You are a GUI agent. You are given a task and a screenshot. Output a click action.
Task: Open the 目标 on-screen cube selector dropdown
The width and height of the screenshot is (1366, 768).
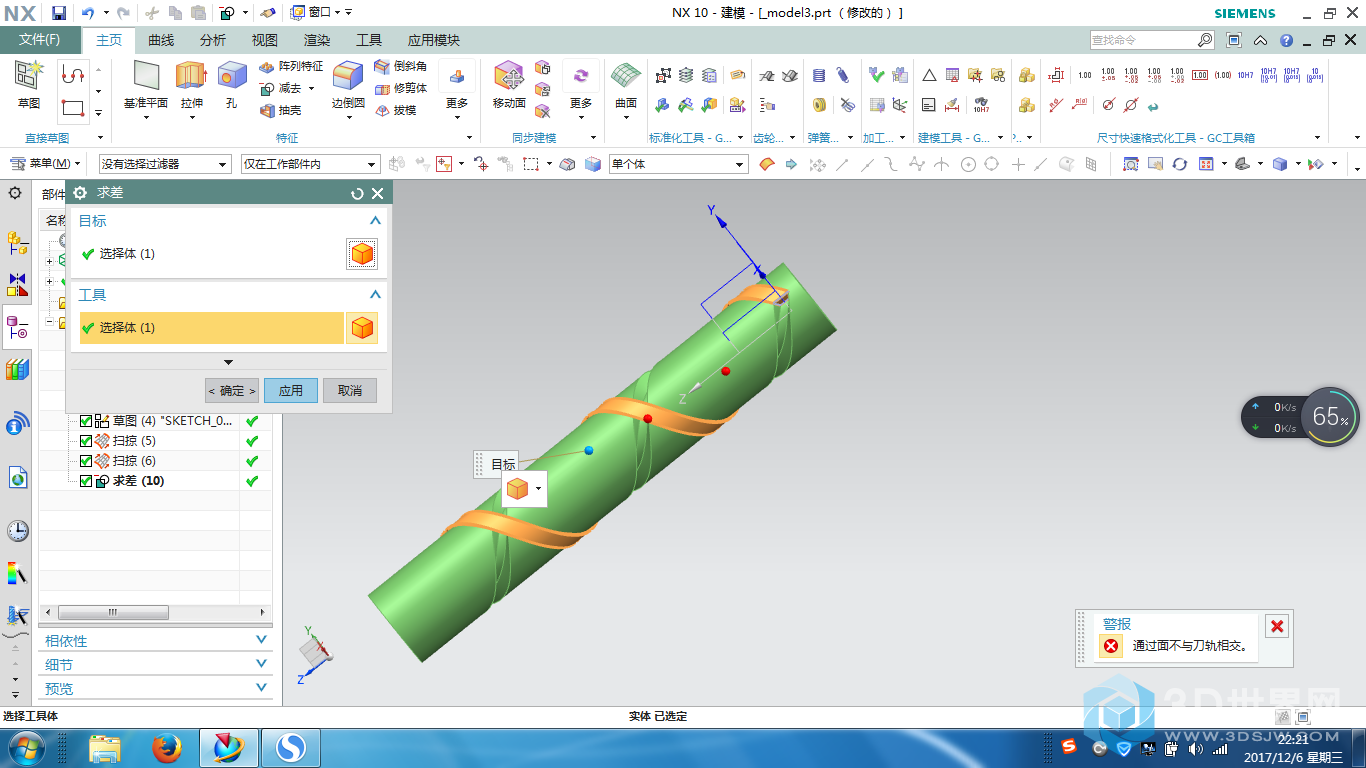[x=540, y=489]
